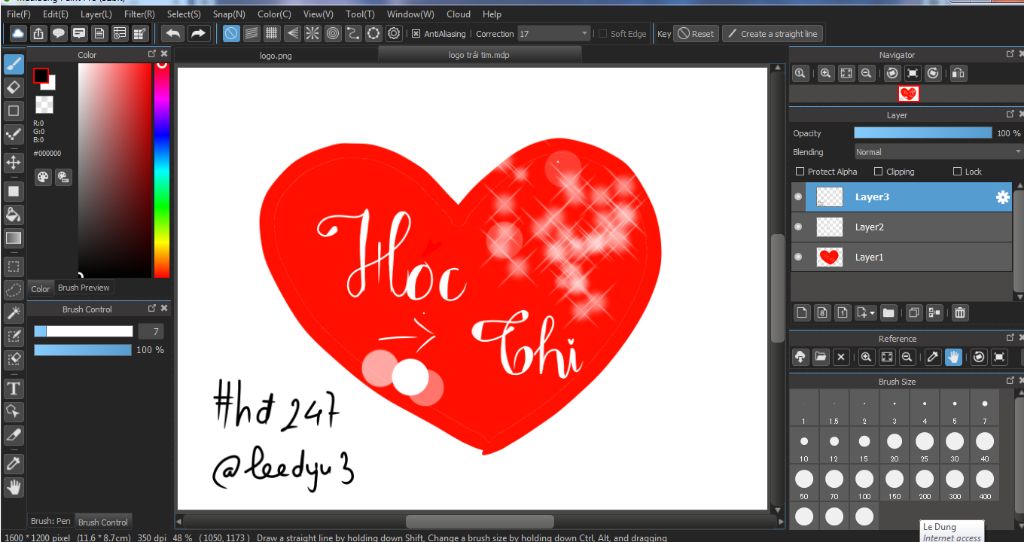Screen dimensions: 1024x542
Task: Open reference image folder icon
Action: point(820,357)
